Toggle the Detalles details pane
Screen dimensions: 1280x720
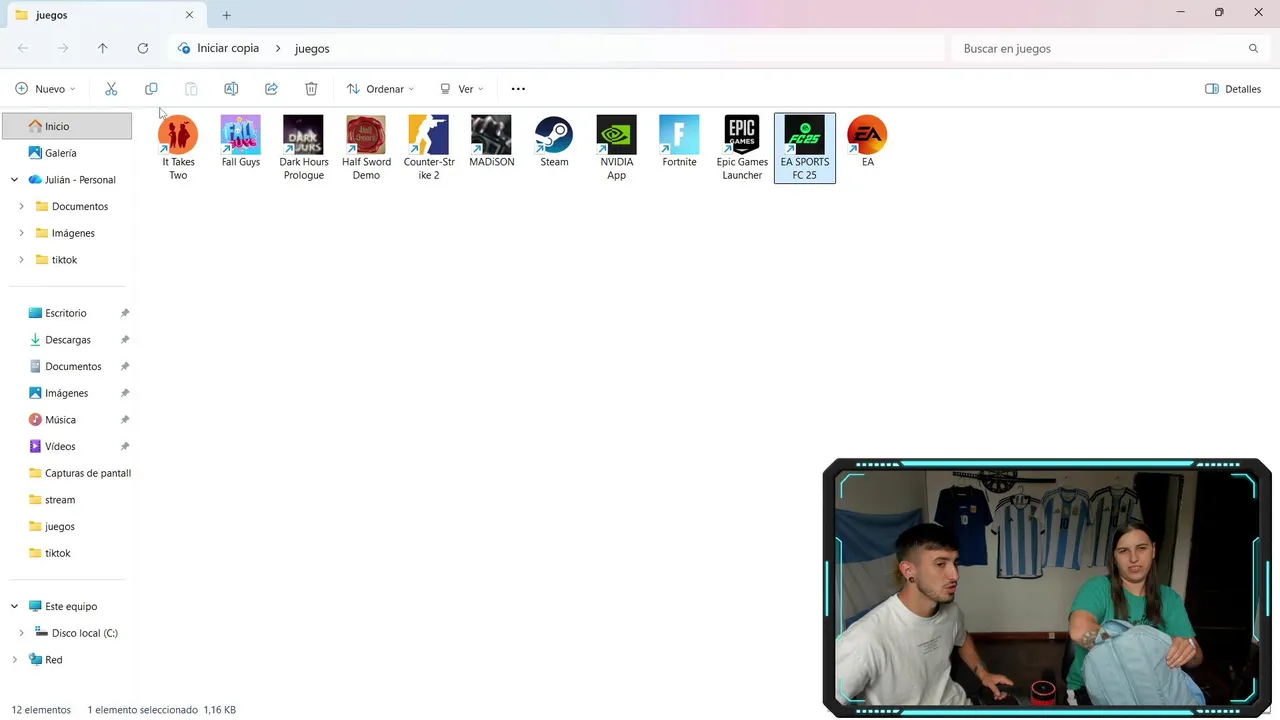(1233, 89)
